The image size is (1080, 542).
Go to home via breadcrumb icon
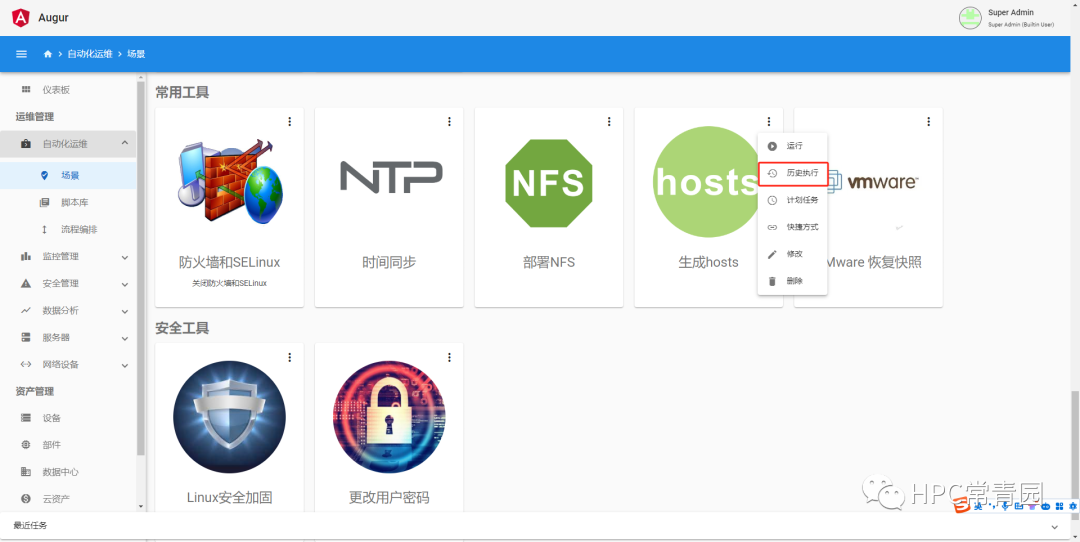pos(48,54)
